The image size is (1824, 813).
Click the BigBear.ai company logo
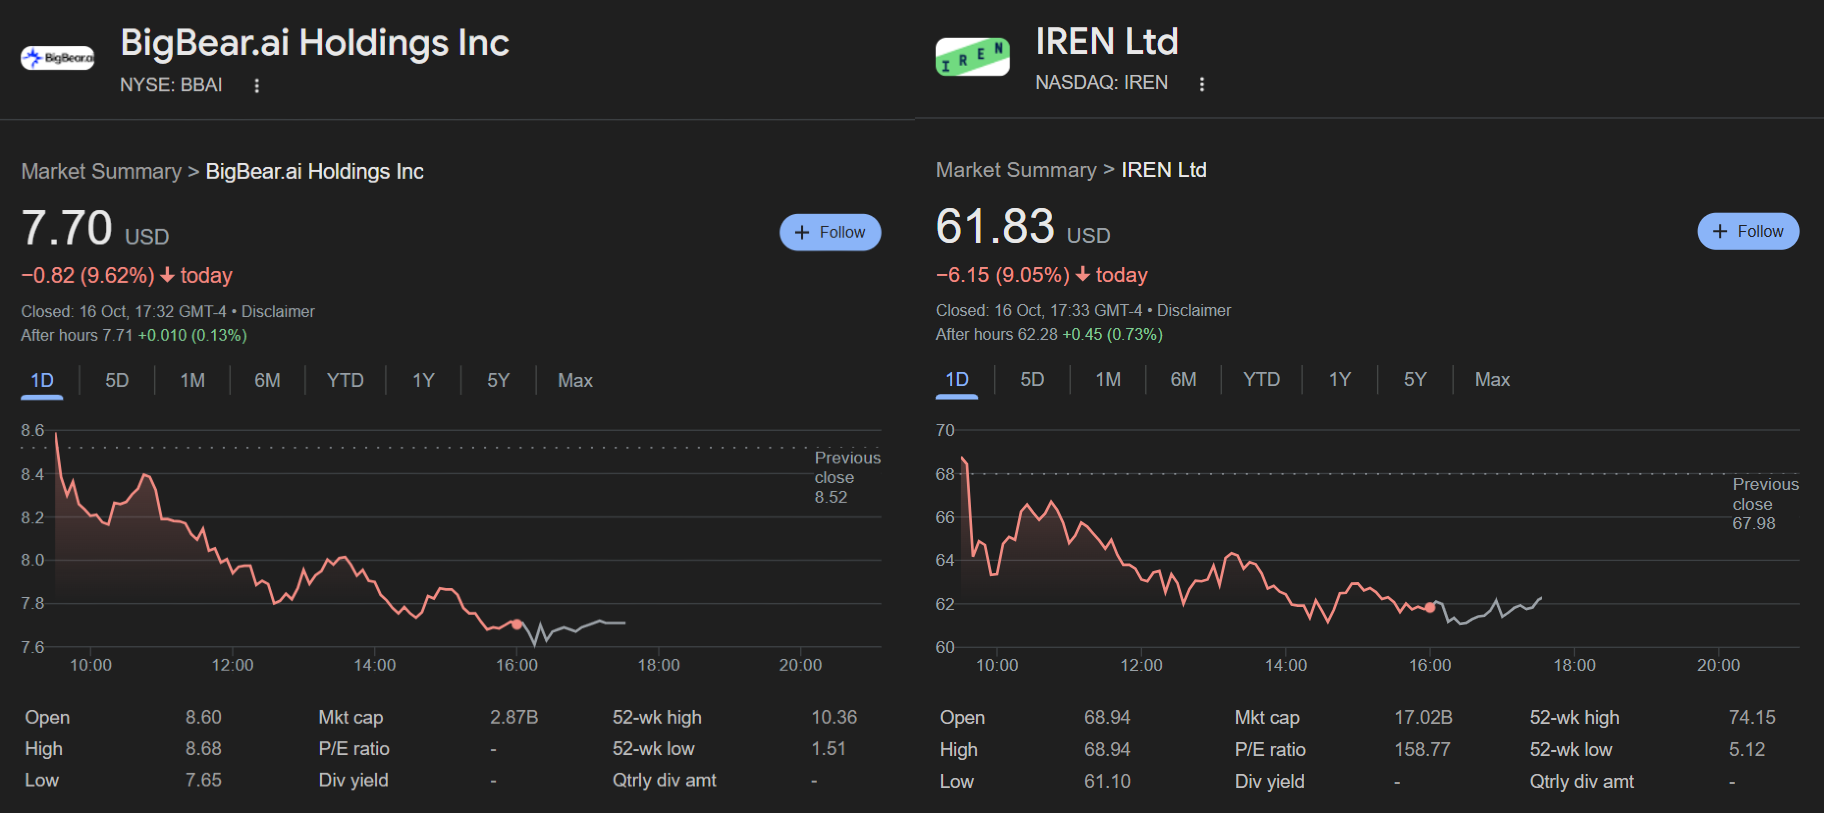coord(57,58)
